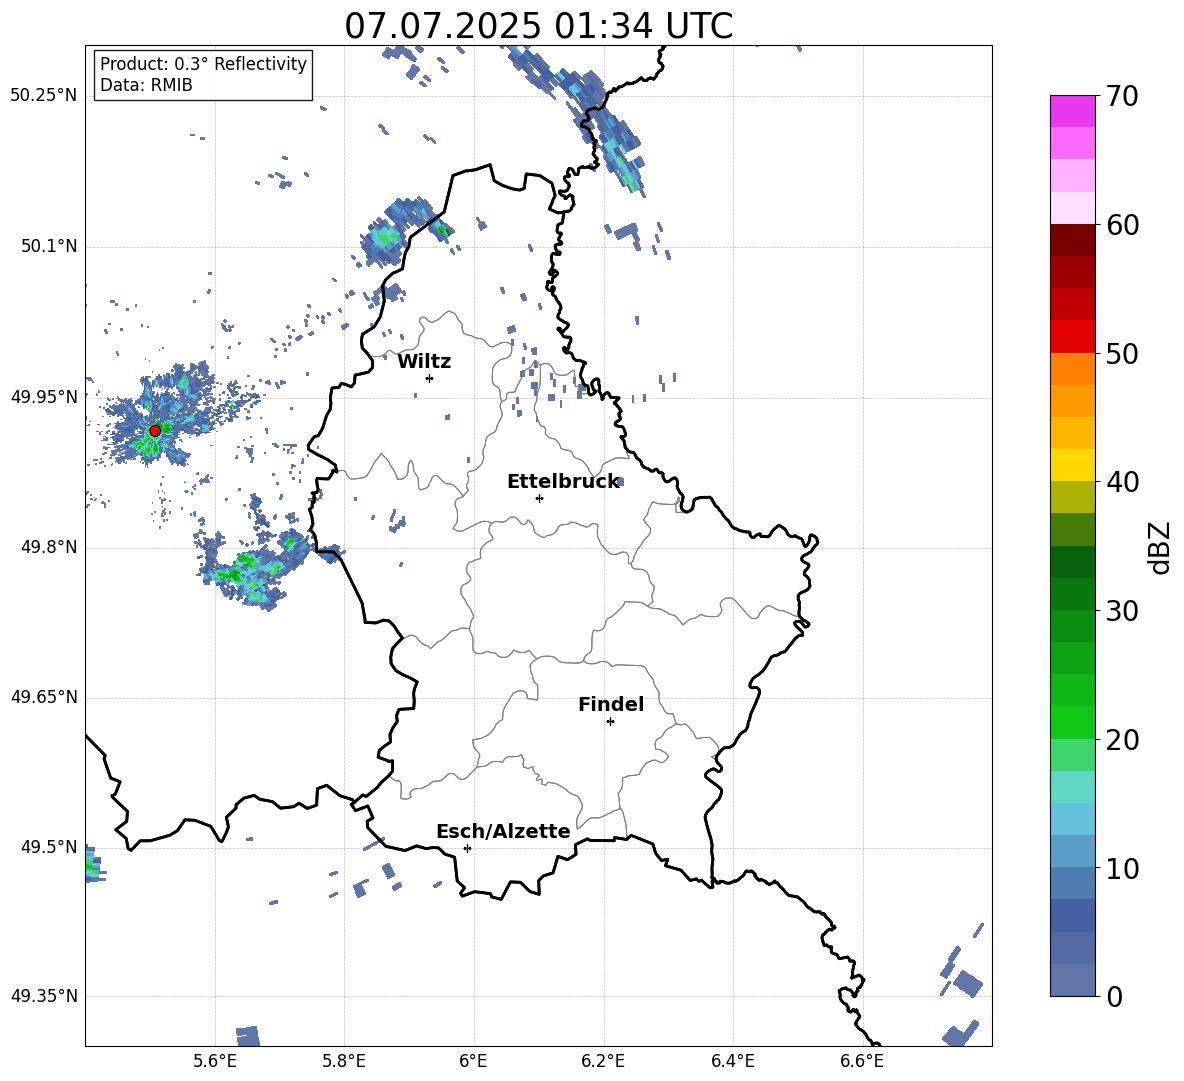Click the '6.6°E' longitude label
1184x1081 pixels.
(x=862, y=1061)
